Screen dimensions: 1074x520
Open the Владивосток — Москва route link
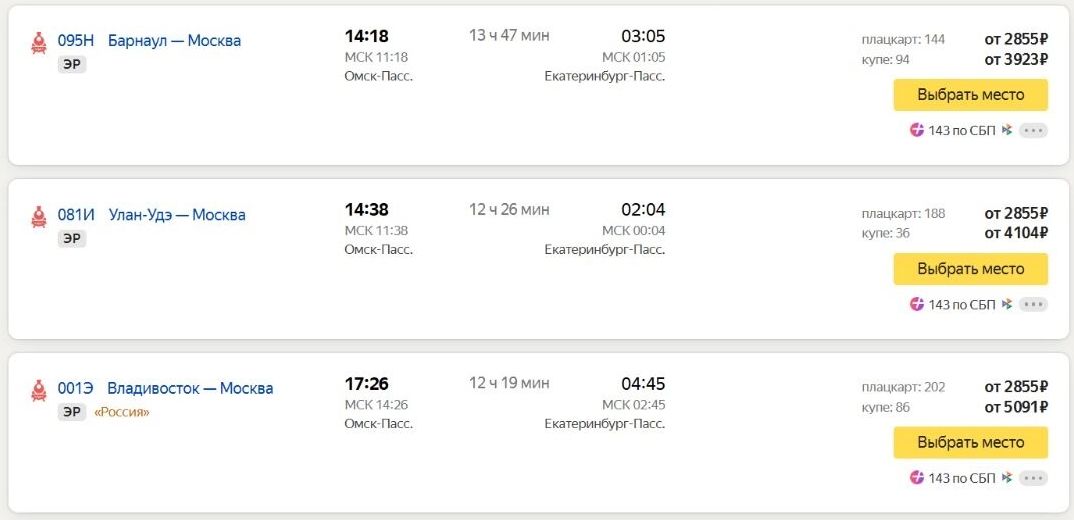coord(190,388)
